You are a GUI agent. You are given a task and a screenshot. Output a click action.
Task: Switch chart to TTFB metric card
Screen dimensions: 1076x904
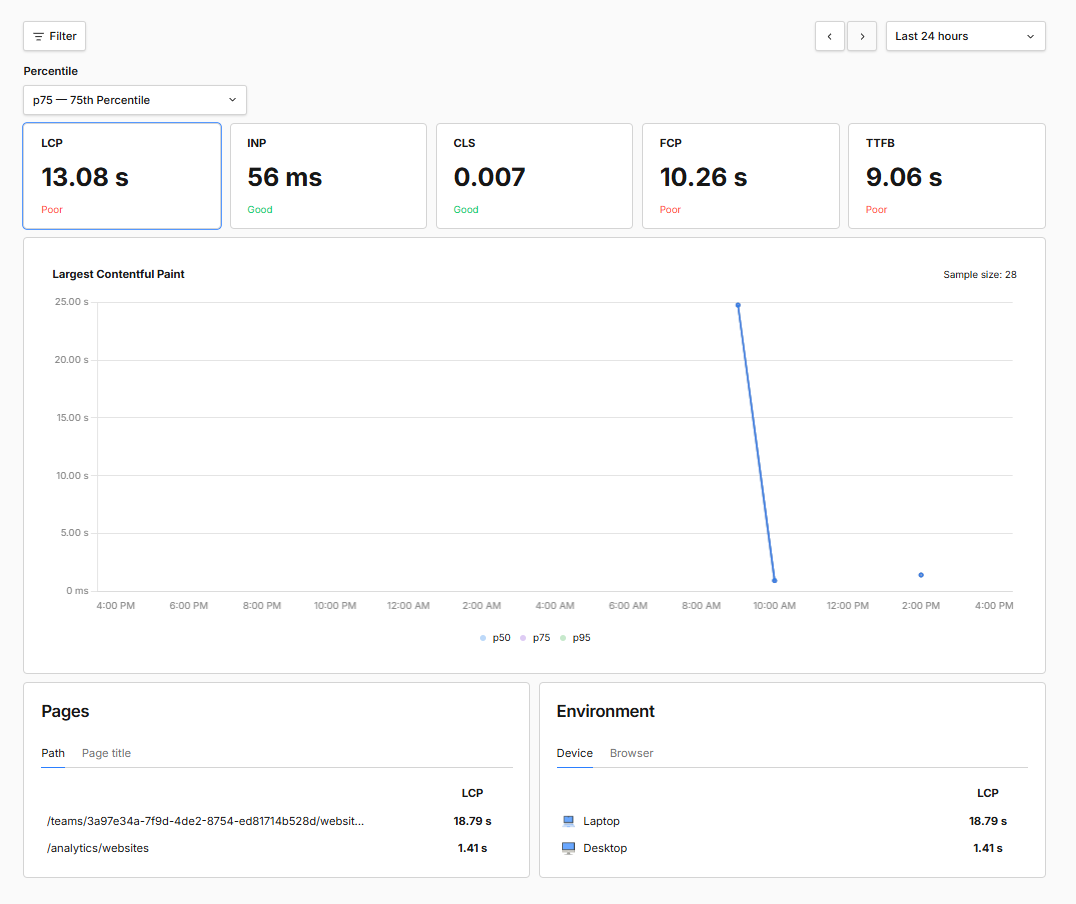point(946,176)
